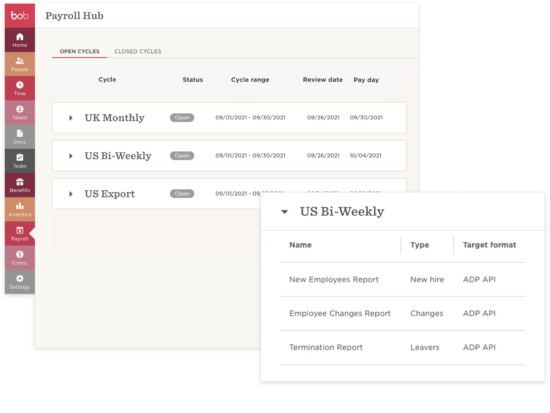Screen dimensions: 550x413
Task: Click the US Bi-Weekly heading in detail panel
Action: (x=342, y=212)
